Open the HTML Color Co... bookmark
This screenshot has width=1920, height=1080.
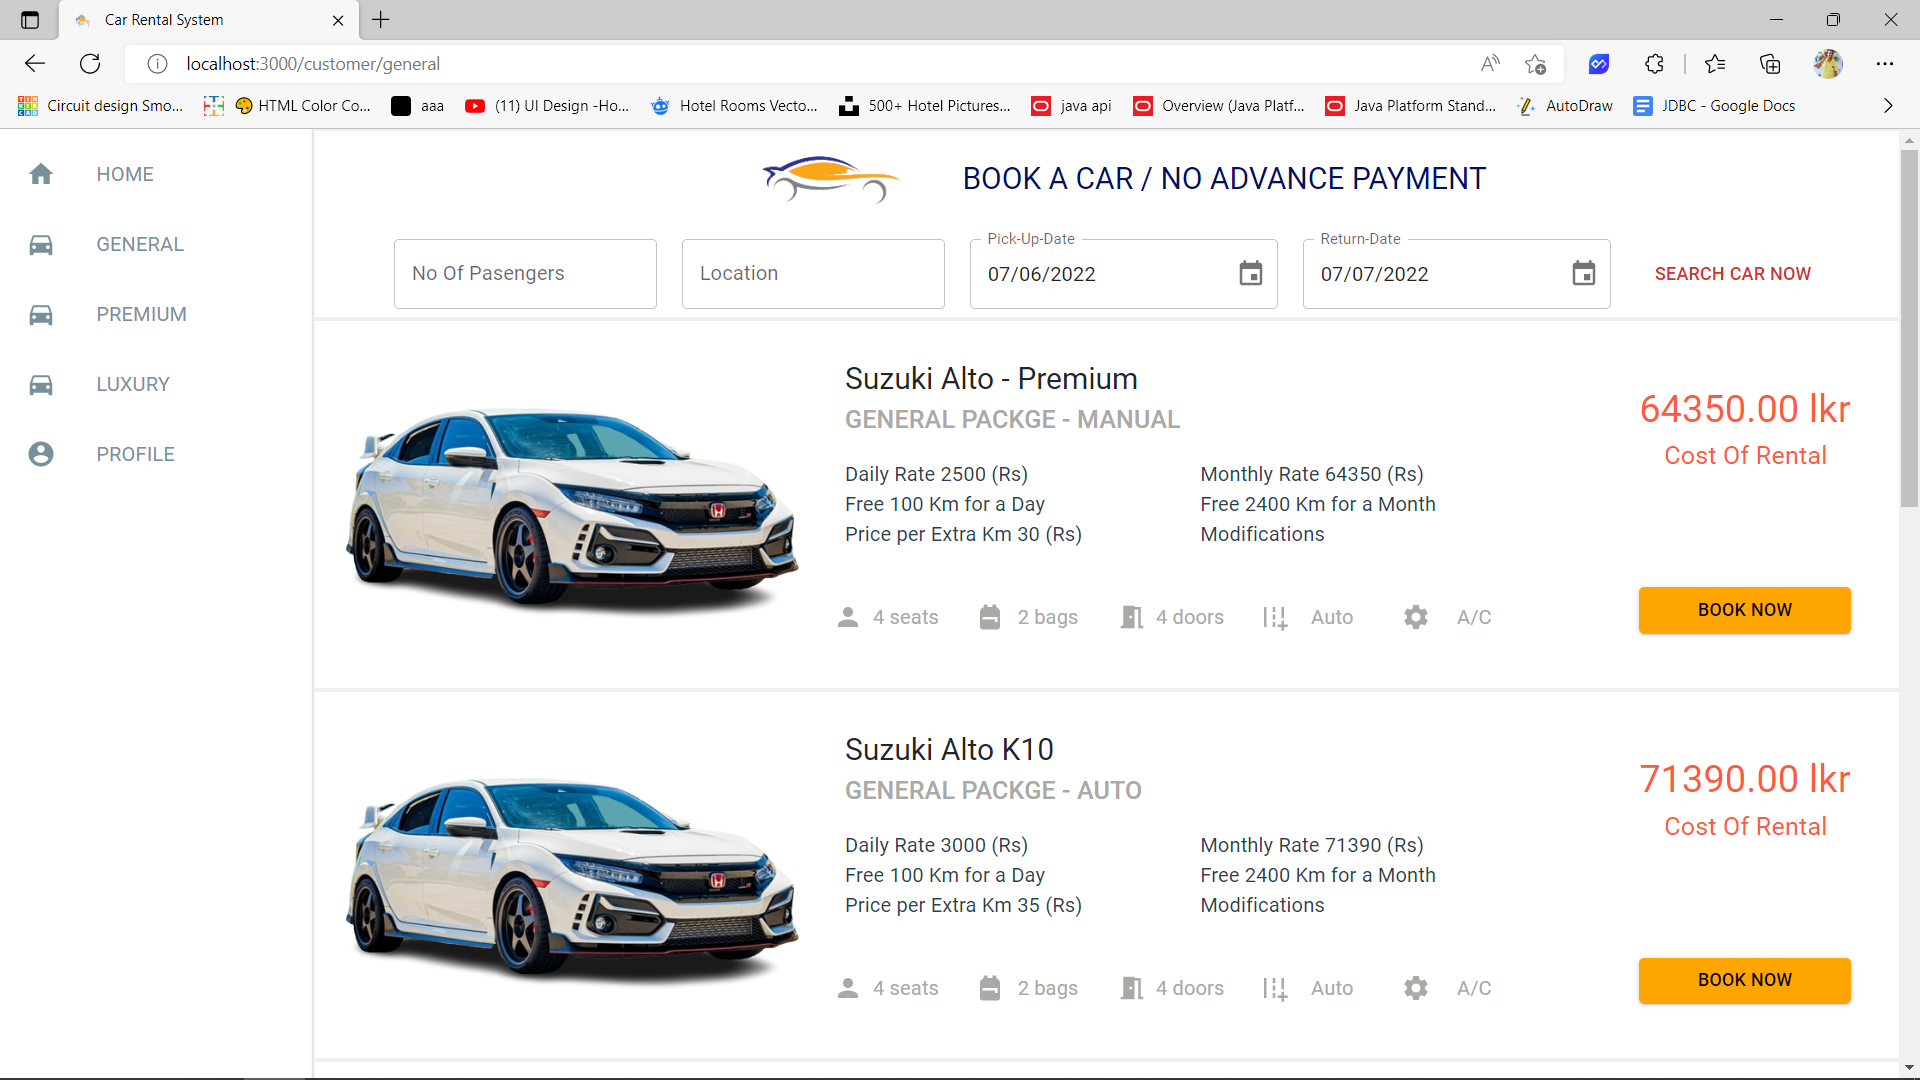click(303, 106)
